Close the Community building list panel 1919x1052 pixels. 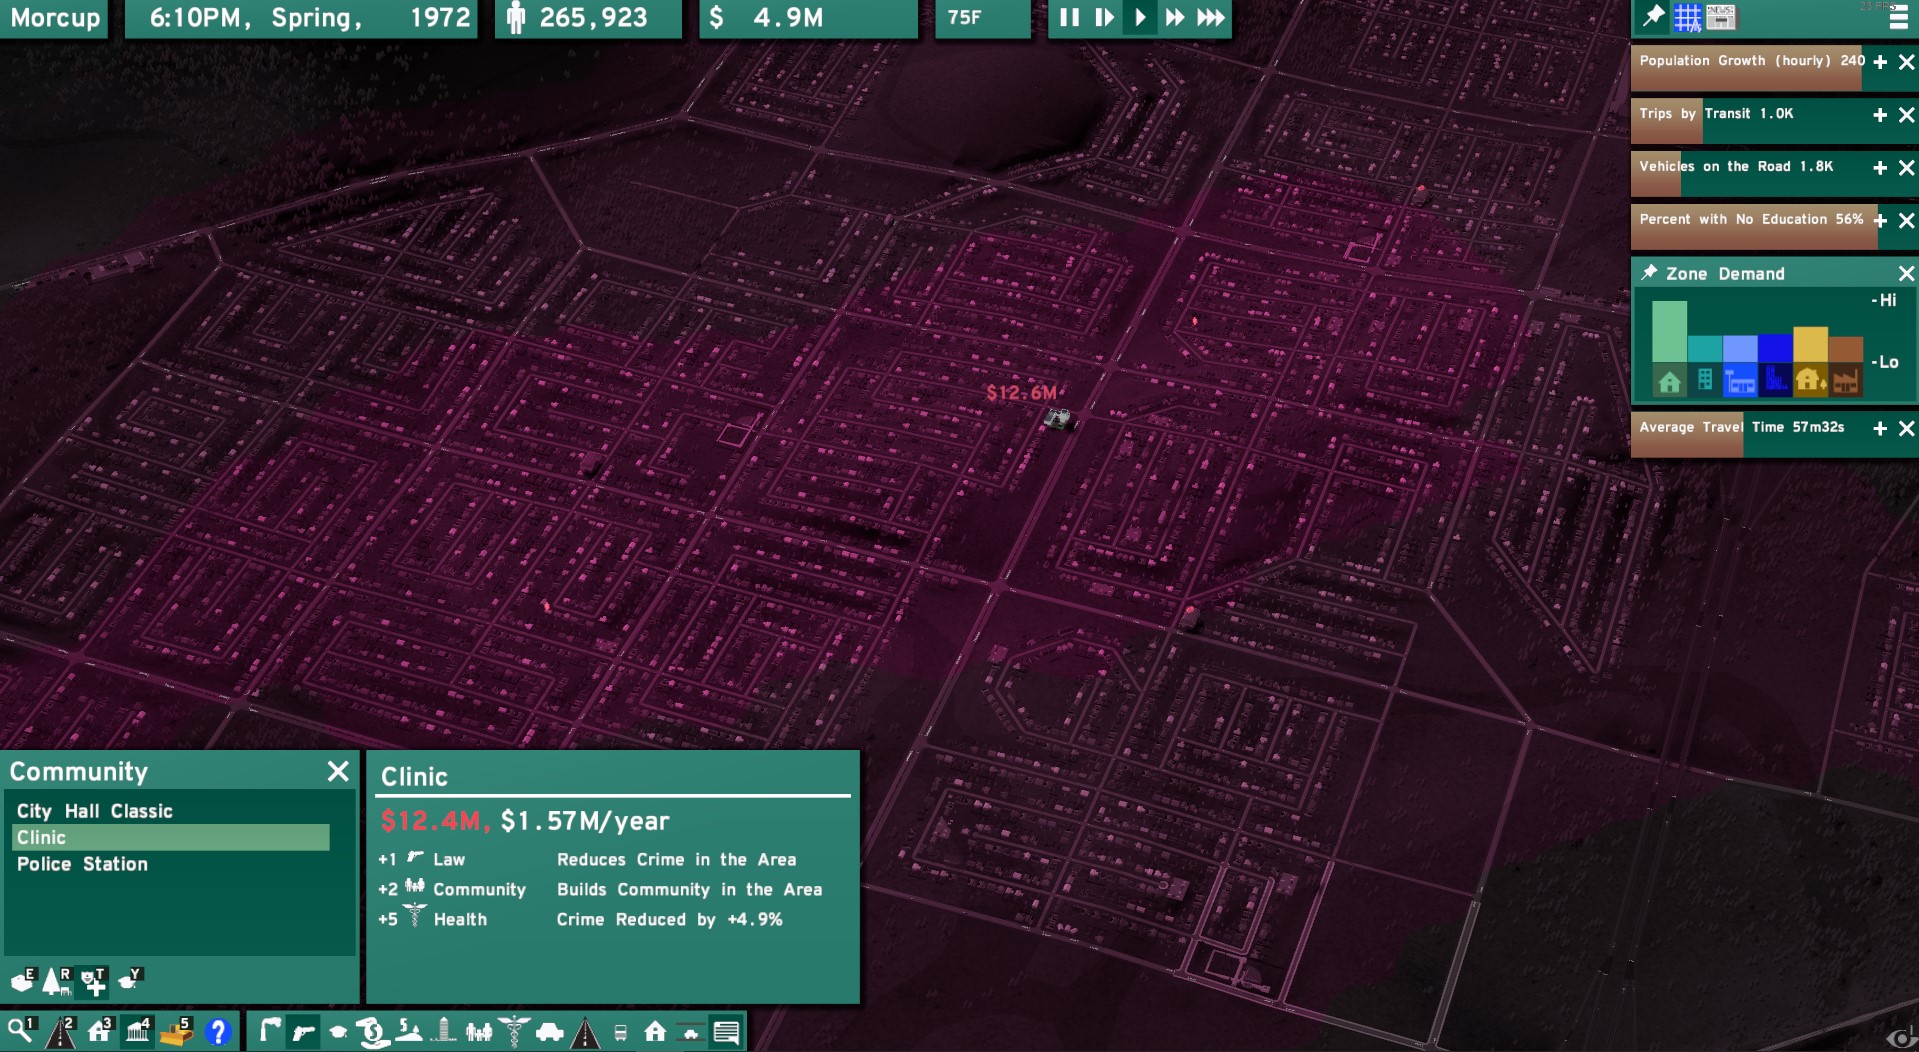[338, 771]
